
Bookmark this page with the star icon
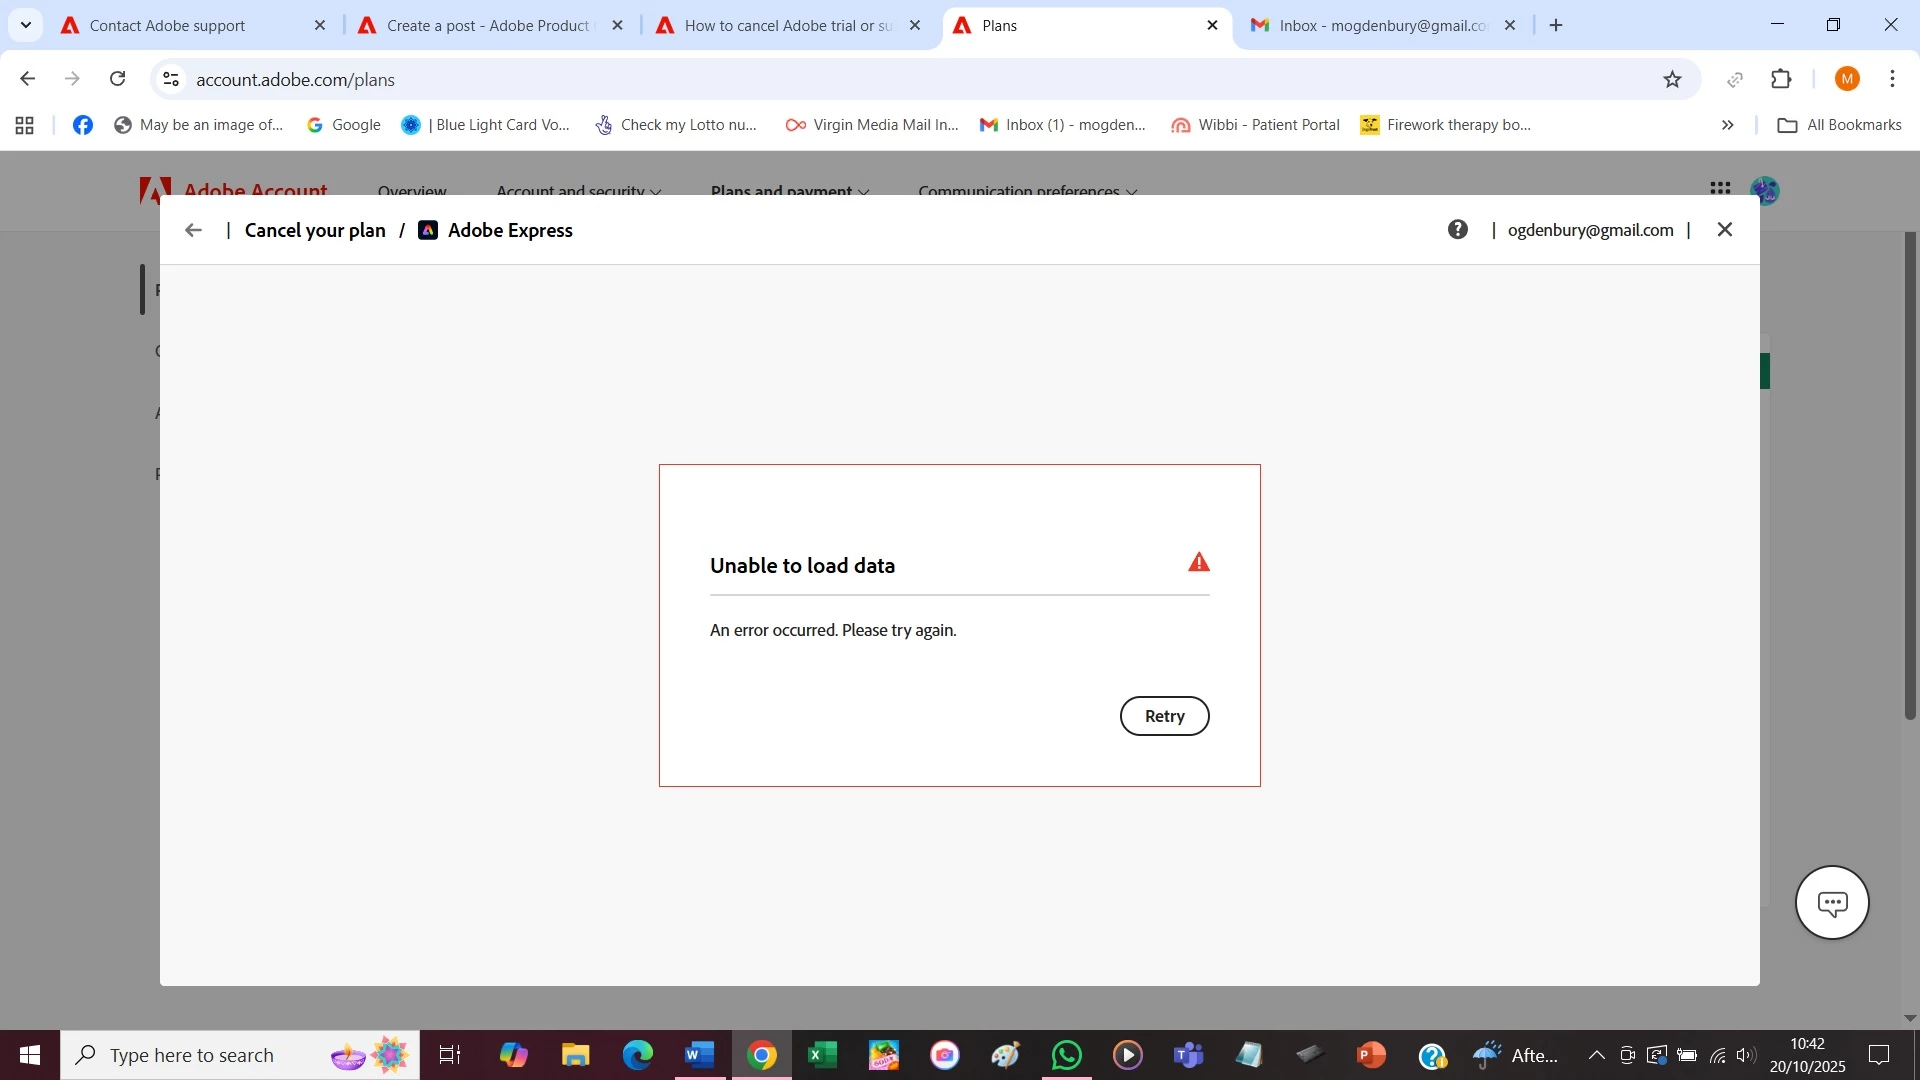[x=1672, y=80]
